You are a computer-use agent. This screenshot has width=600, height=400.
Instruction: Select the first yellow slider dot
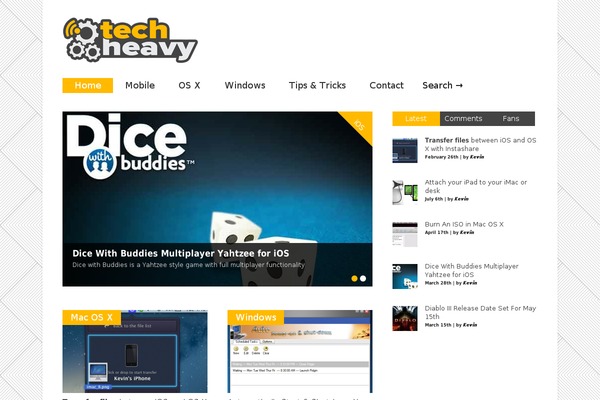(354, 279)
